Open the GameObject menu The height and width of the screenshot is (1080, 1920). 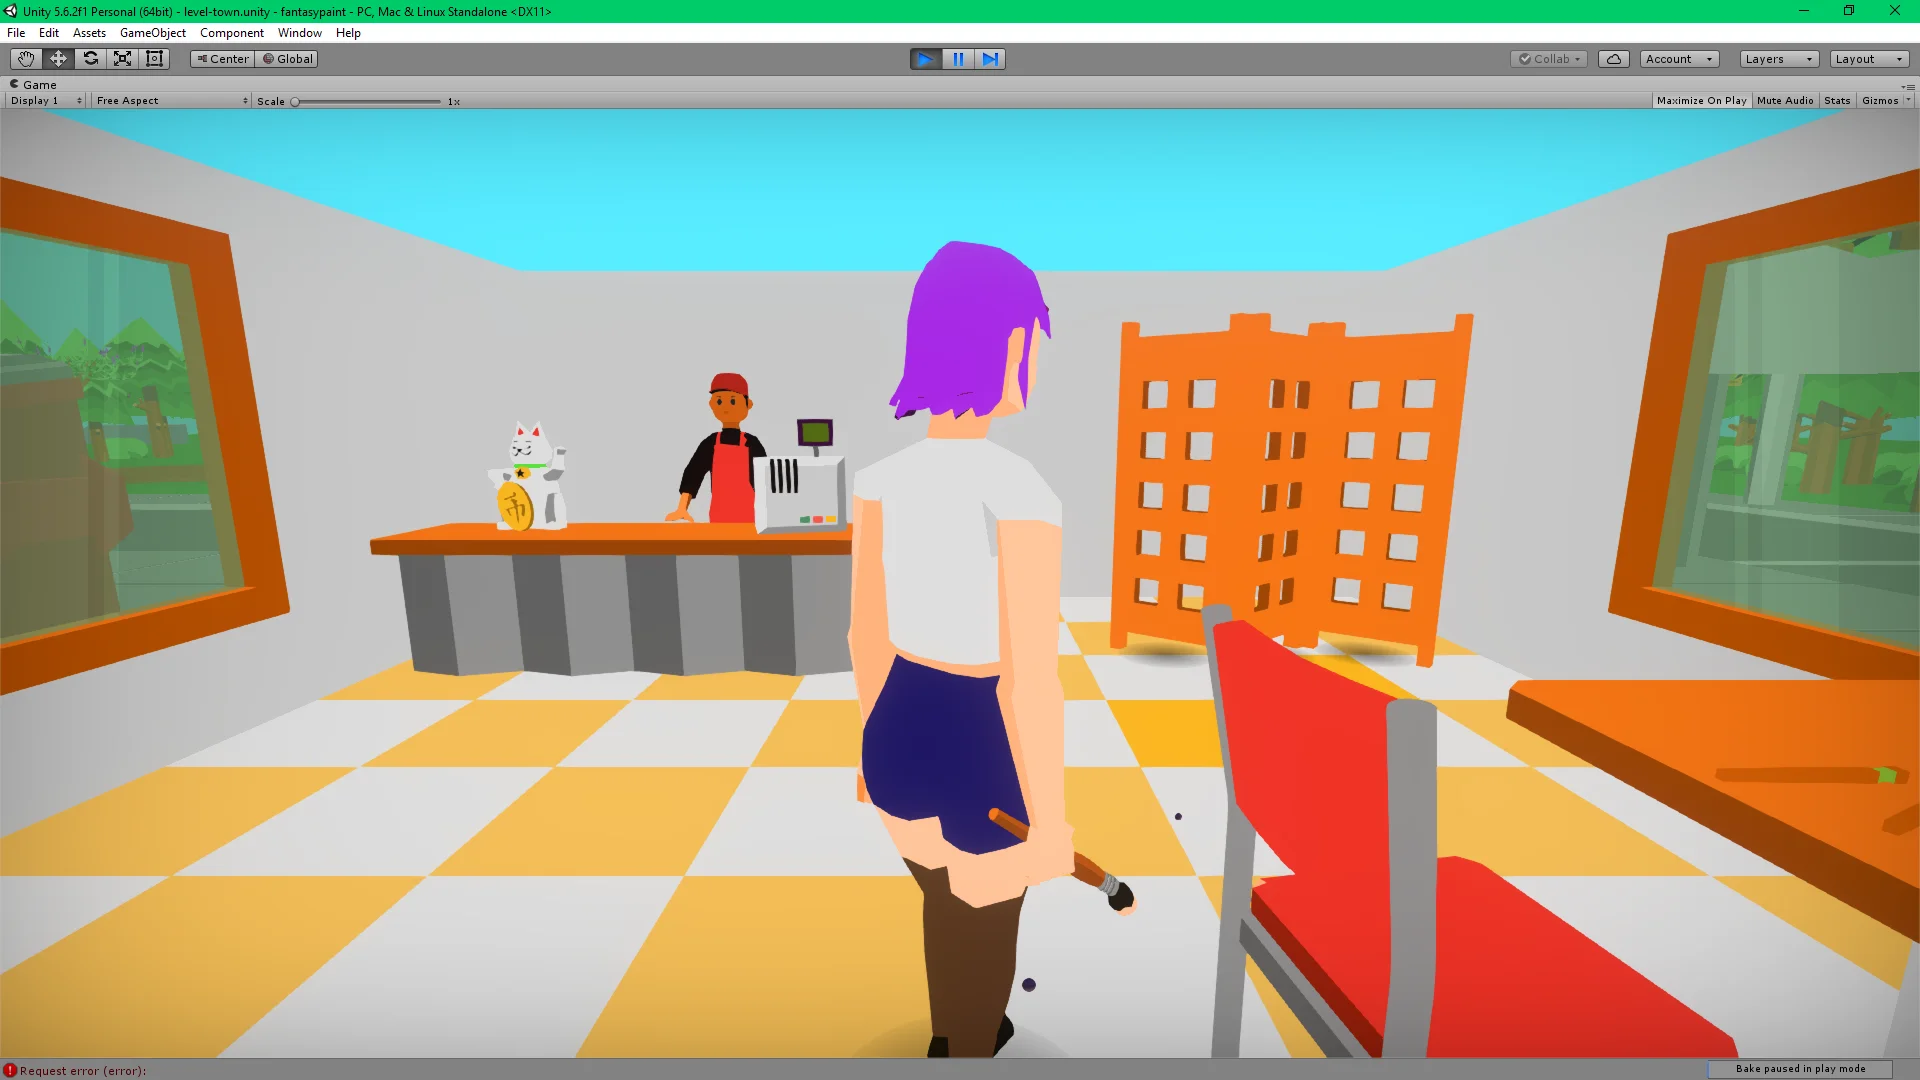(x=153, y=33)
